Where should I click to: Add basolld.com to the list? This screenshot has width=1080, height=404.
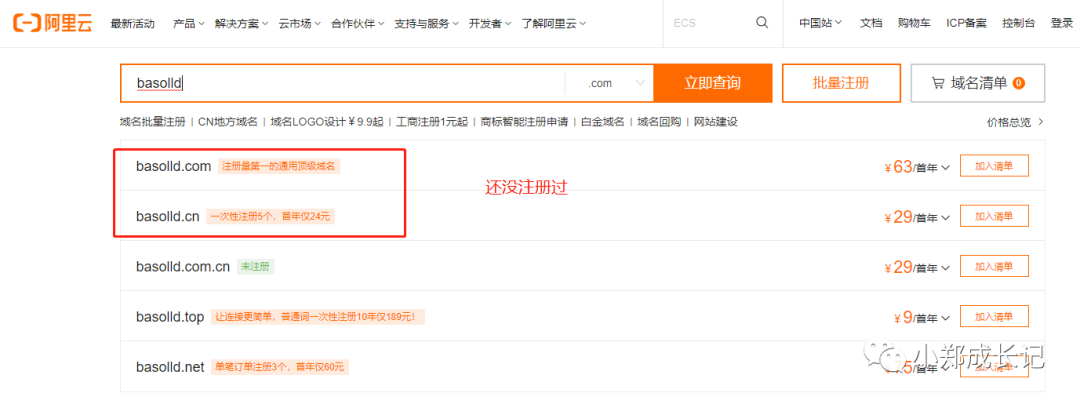(993, 166)
